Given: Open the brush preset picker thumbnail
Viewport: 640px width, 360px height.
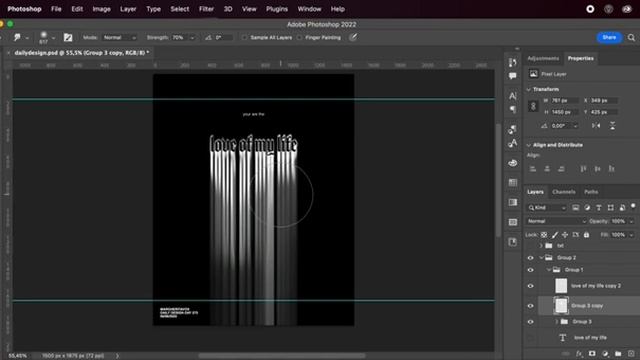Looking at the screenshot, I should pos(44,38).
